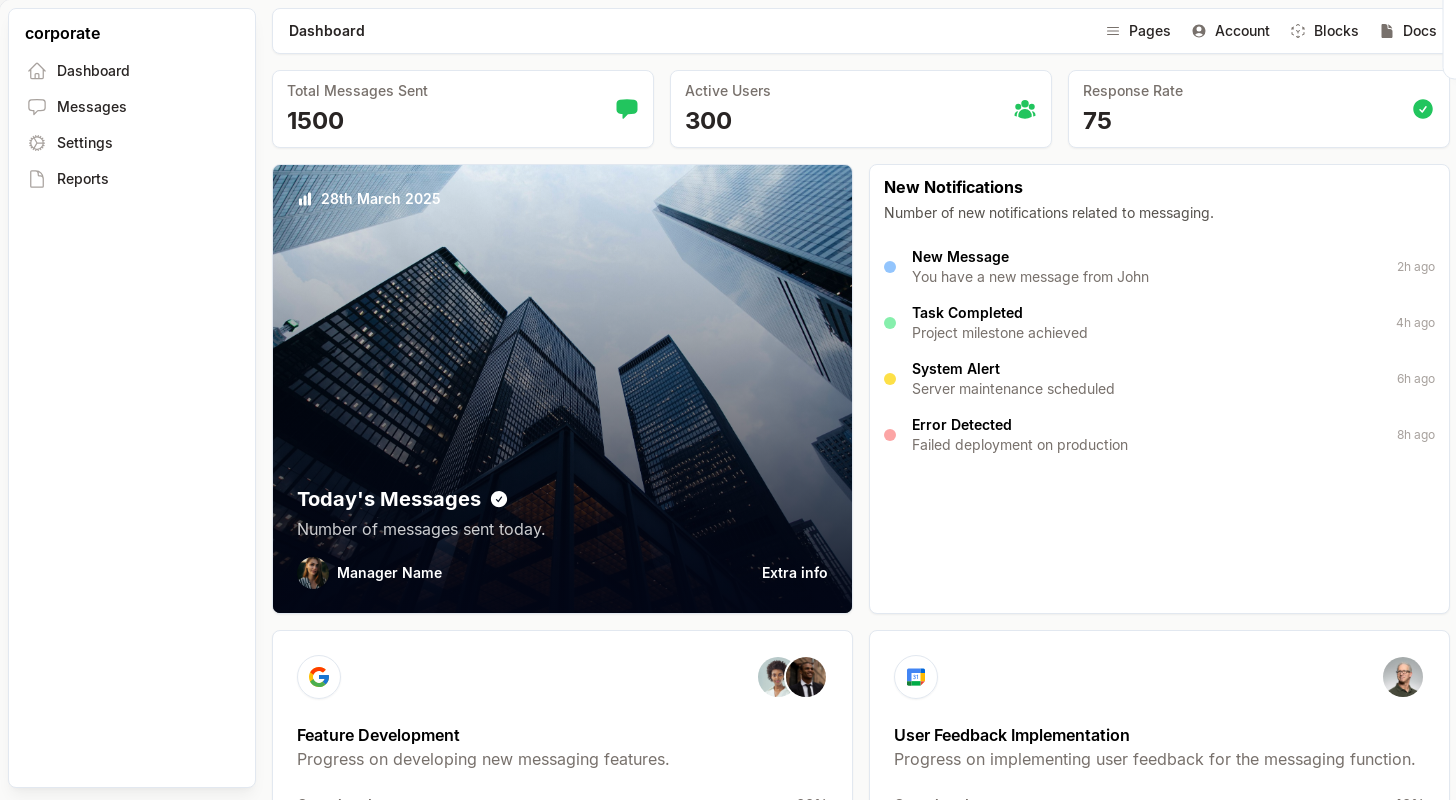Click the bar chart icon beside date

coord(305,199)
